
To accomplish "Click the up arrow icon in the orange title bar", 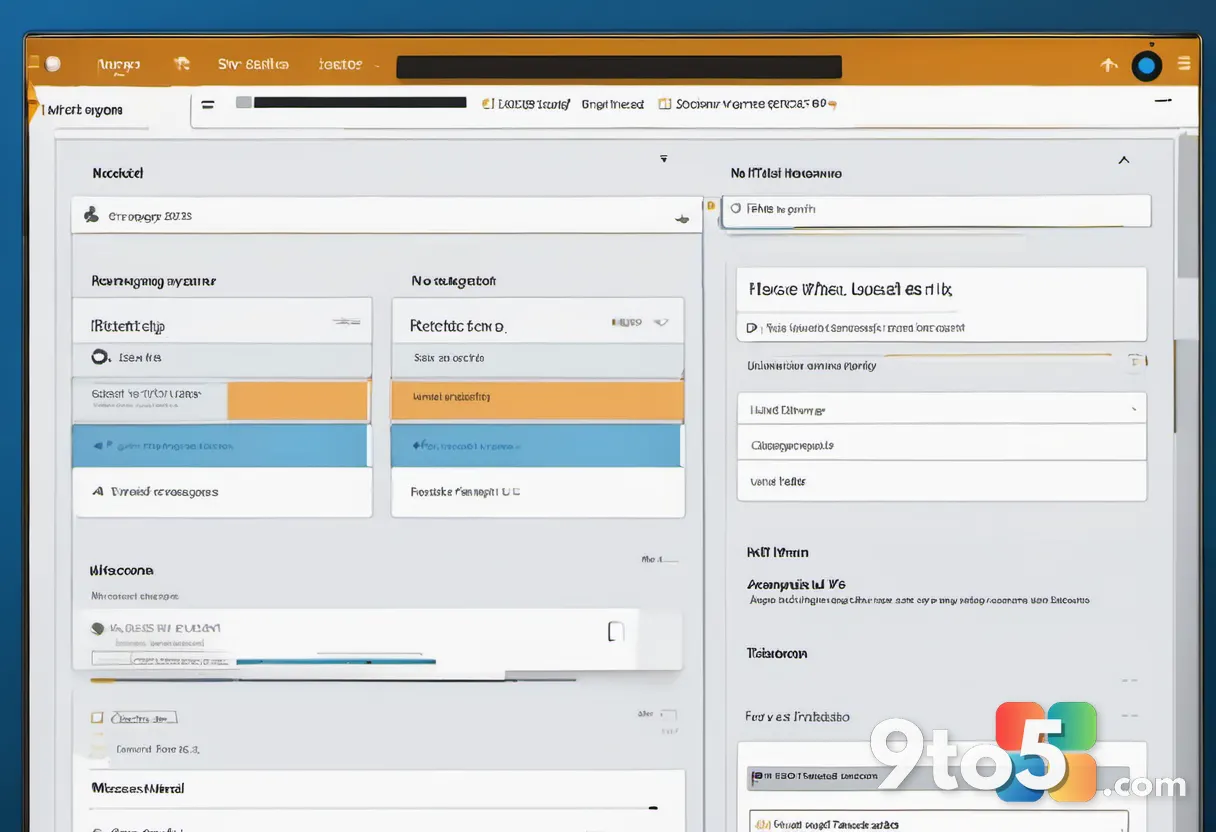I will click(x=1108, y=65).
